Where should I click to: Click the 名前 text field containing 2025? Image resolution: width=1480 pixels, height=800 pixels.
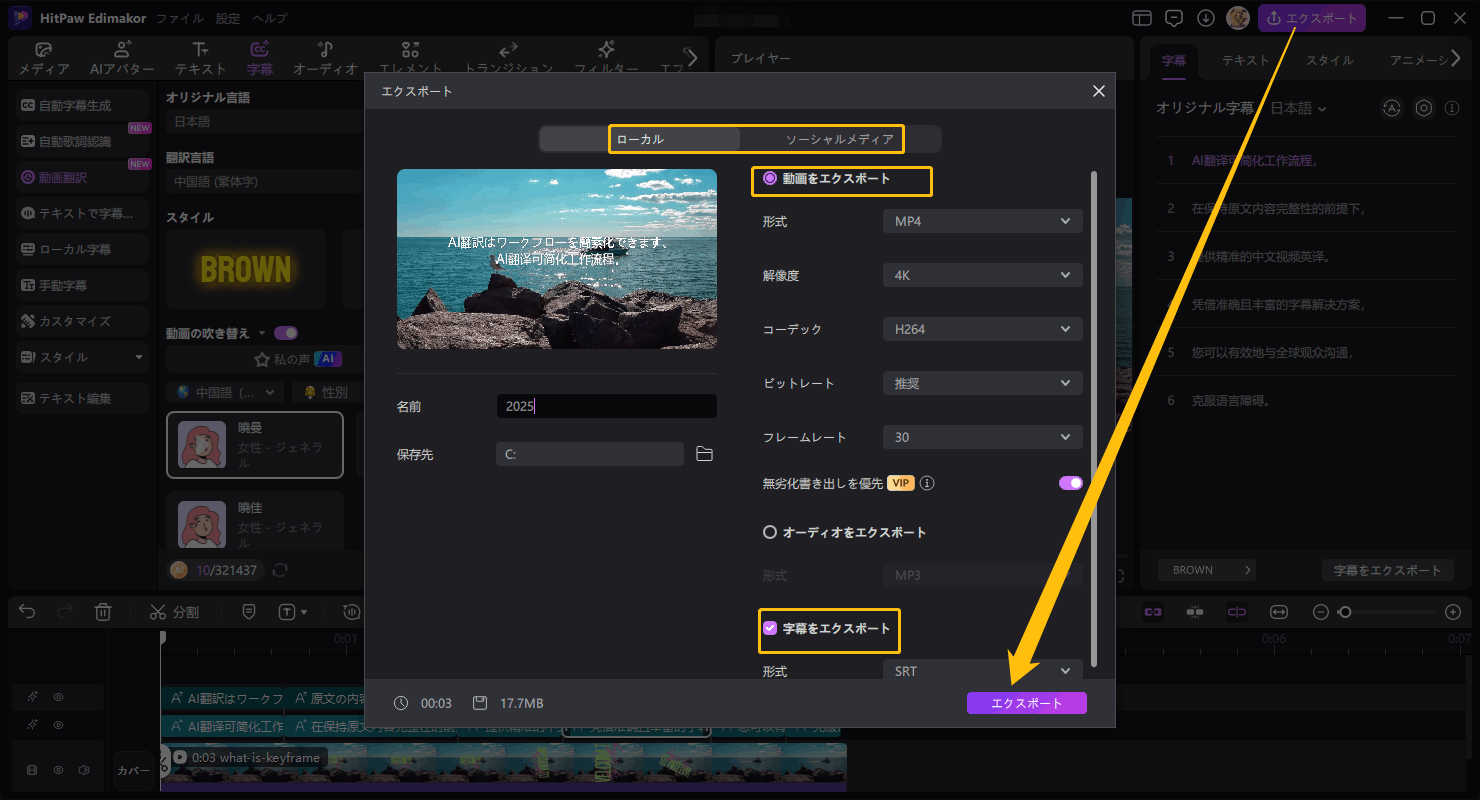(x=606, y=406)
